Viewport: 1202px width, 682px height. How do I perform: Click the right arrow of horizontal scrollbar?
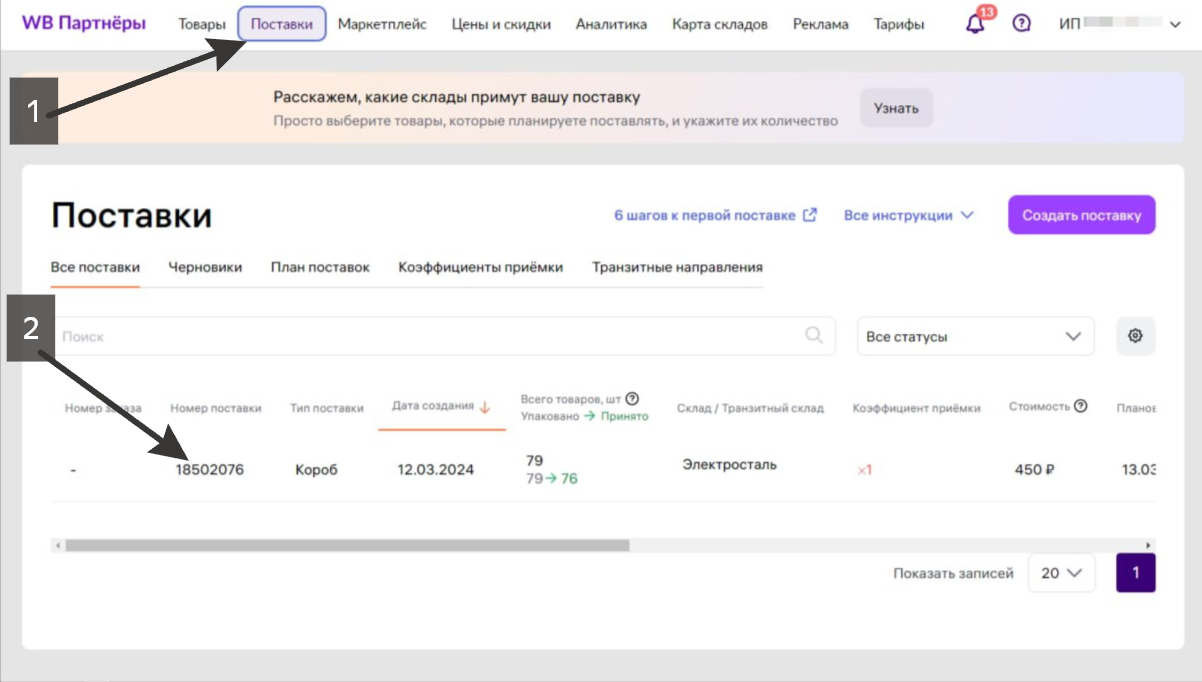[x=1150, y=545]
